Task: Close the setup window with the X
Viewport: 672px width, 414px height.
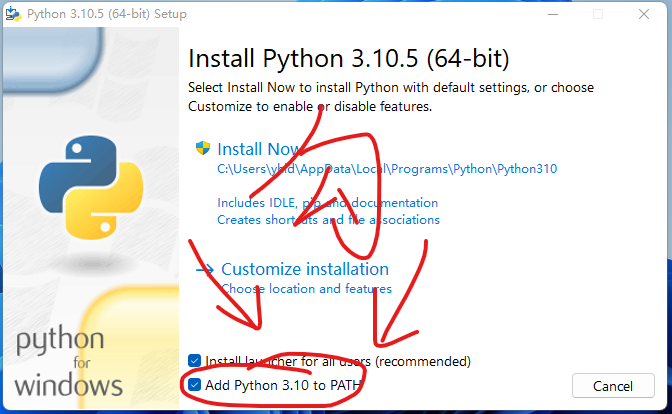Action: pyautogui.click(x=644, y=14)
